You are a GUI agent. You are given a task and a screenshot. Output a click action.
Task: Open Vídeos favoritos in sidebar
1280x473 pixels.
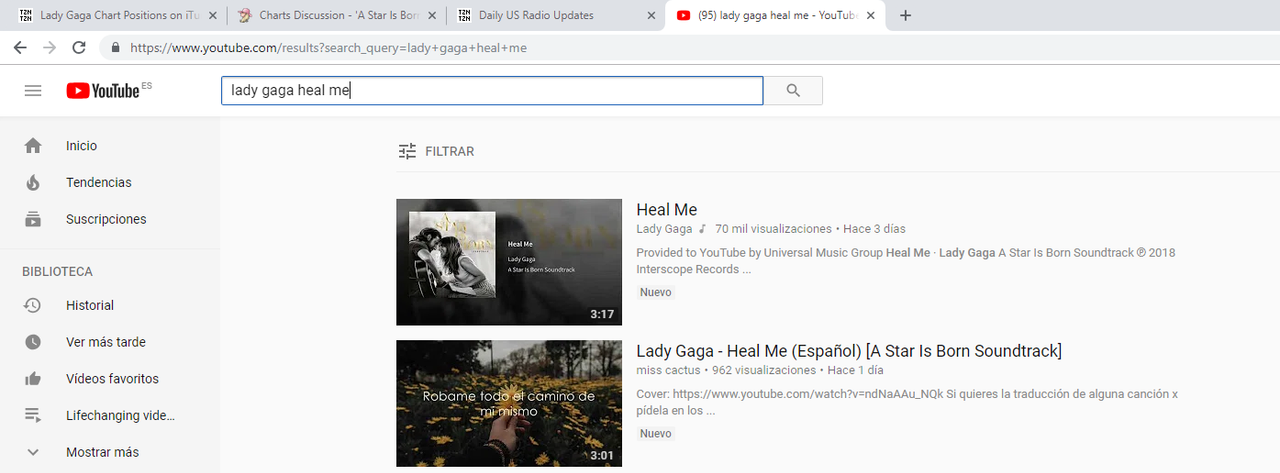tap(110, 379)
